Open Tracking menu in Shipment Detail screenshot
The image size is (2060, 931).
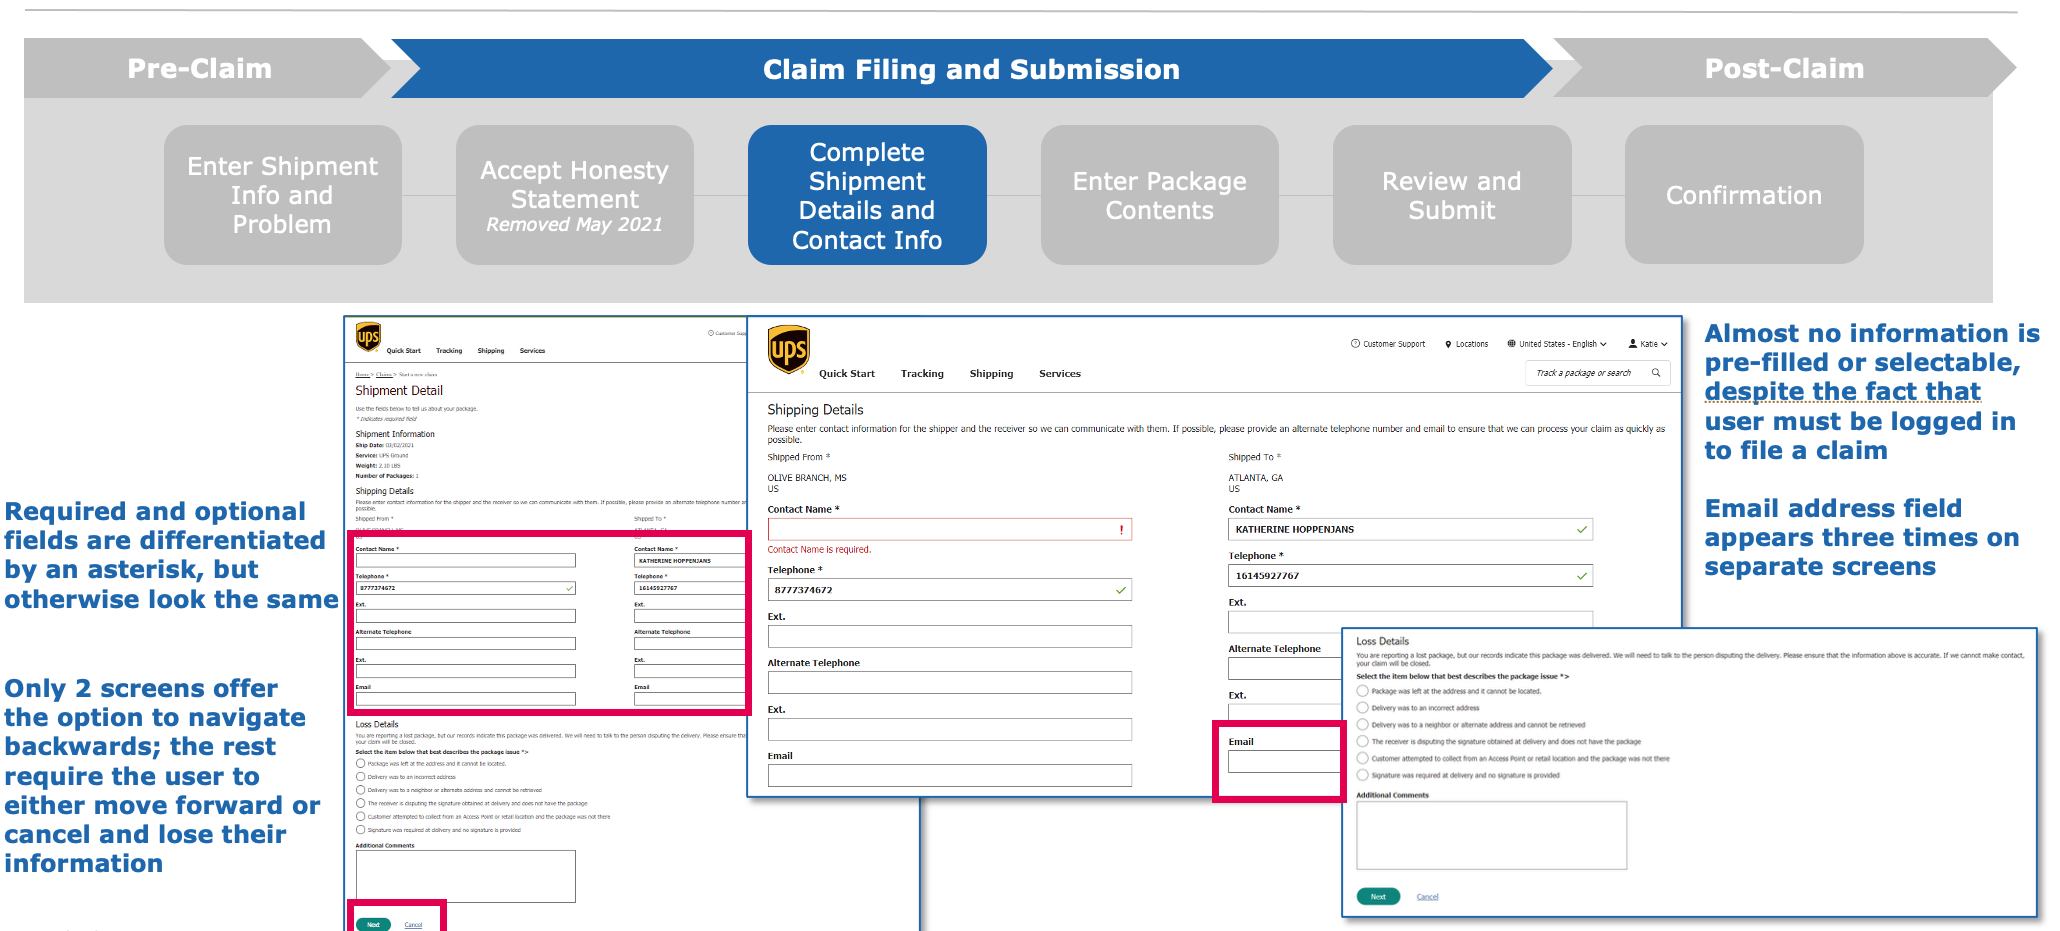(449, 351)
